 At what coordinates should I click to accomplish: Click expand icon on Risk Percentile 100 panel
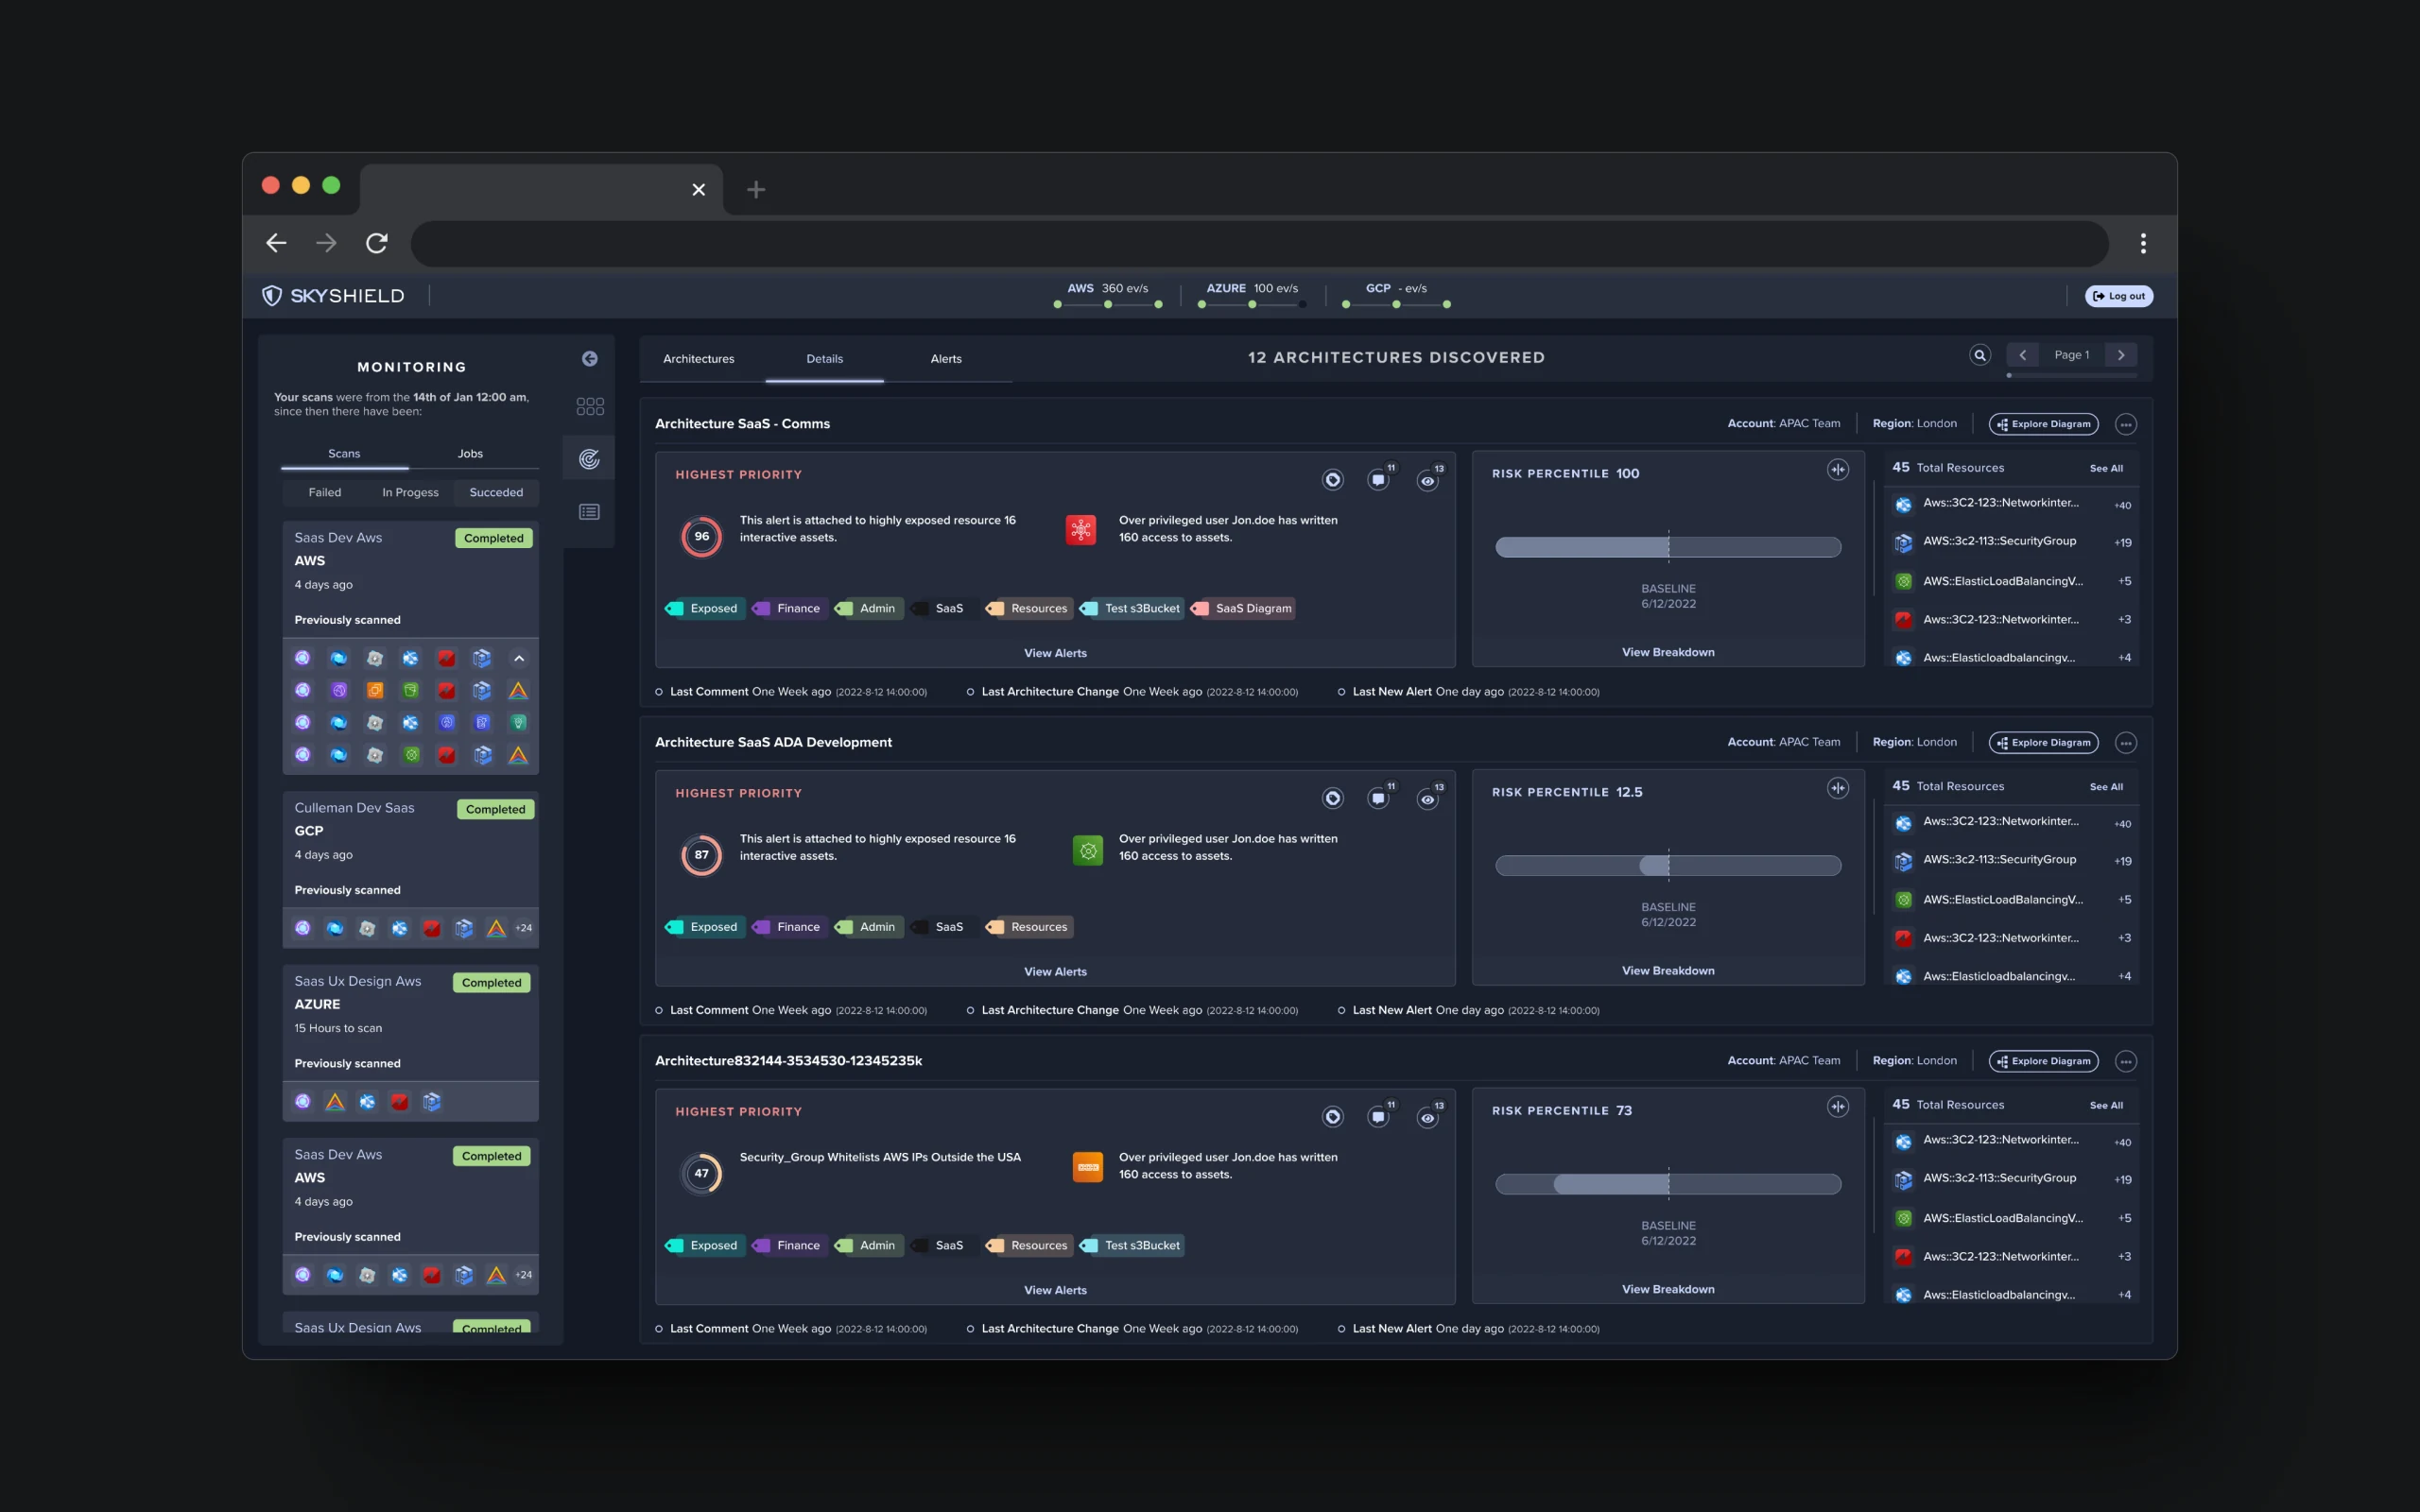[x=1838, y=470]
